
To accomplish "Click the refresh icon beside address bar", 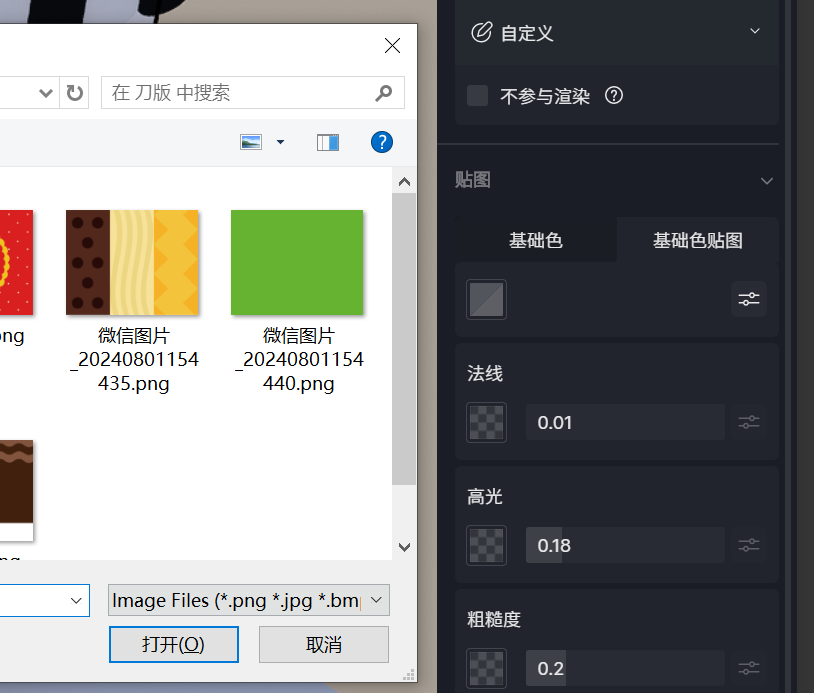I will click(75, 93).
